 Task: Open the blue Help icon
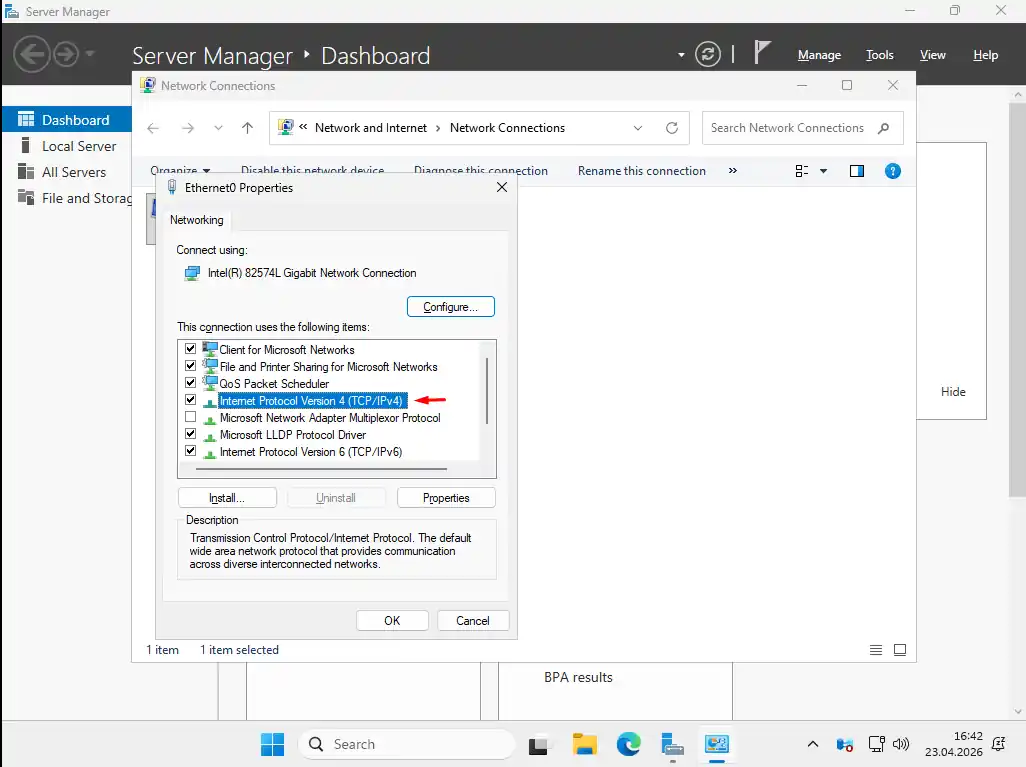(893, 171)
